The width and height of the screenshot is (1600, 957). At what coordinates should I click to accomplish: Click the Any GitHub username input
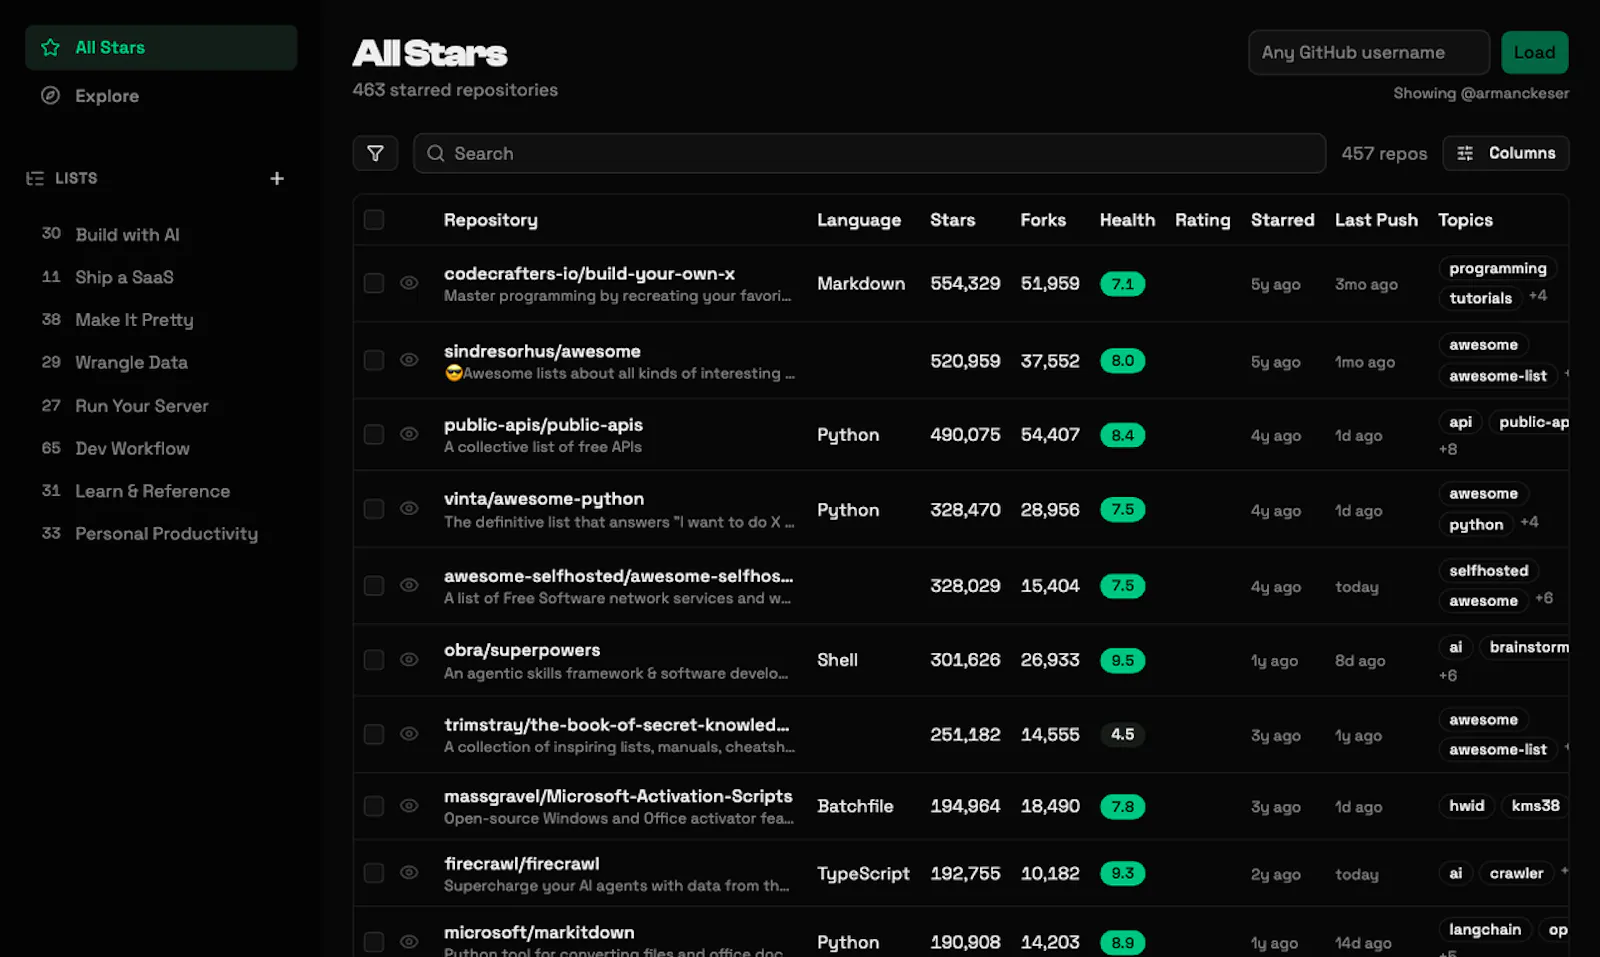[x=1368, y=52]
